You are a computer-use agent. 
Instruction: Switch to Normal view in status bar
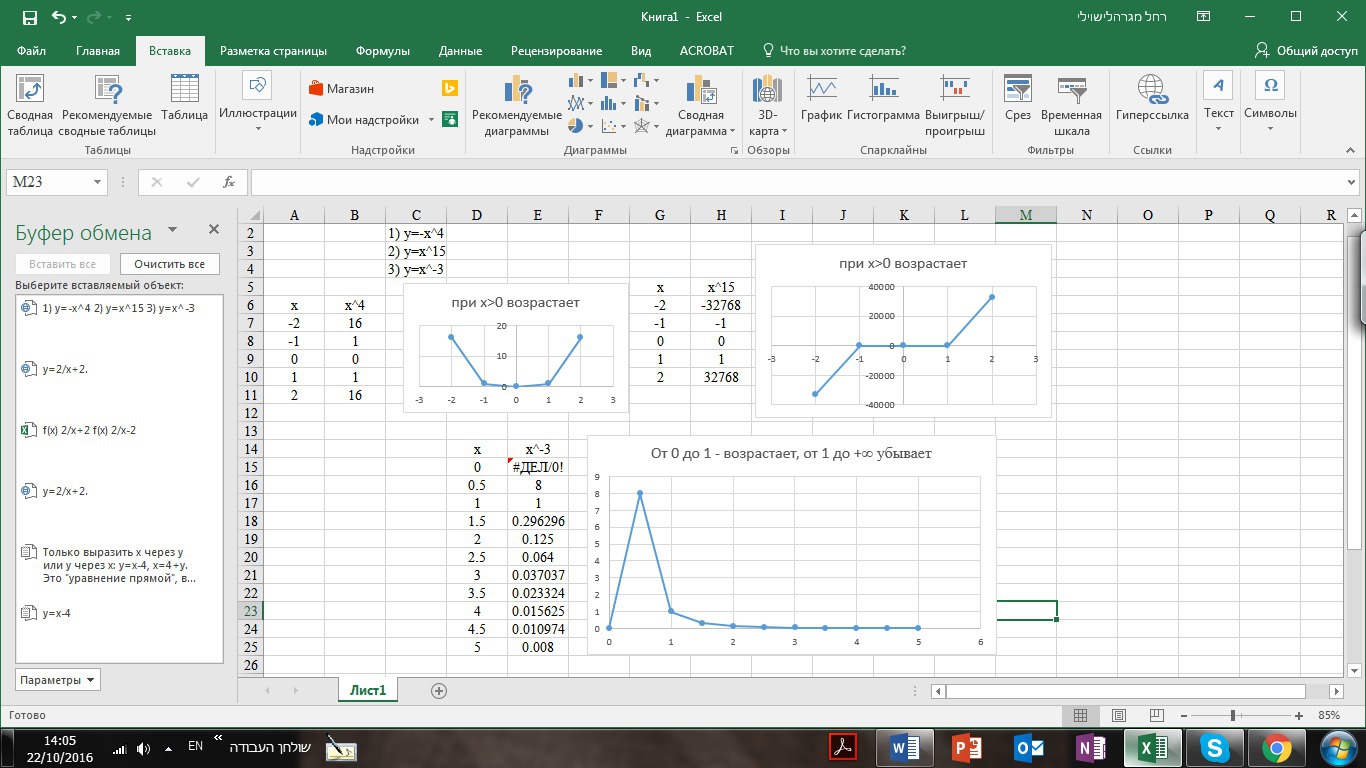coord(1080,716)
